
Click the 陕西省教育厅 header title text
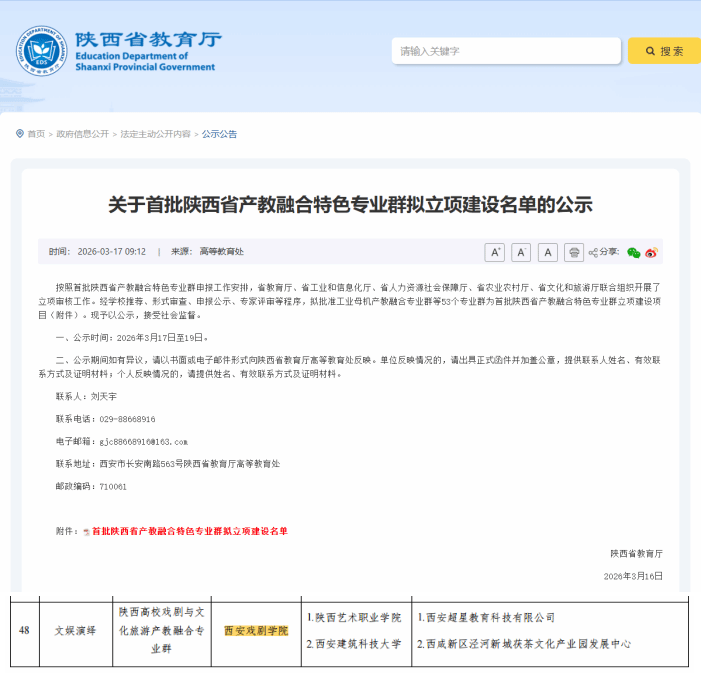click(148, 39)
